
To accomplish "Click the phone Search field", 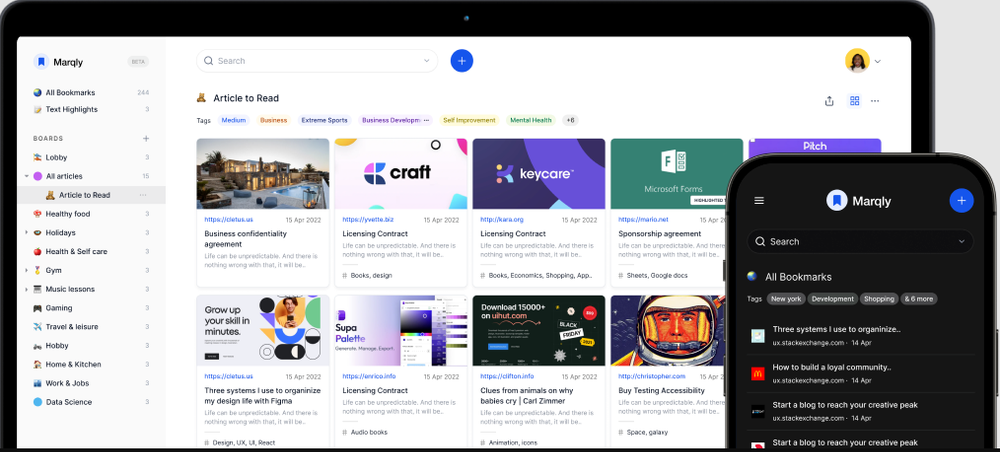I will (x=860, y=242).
